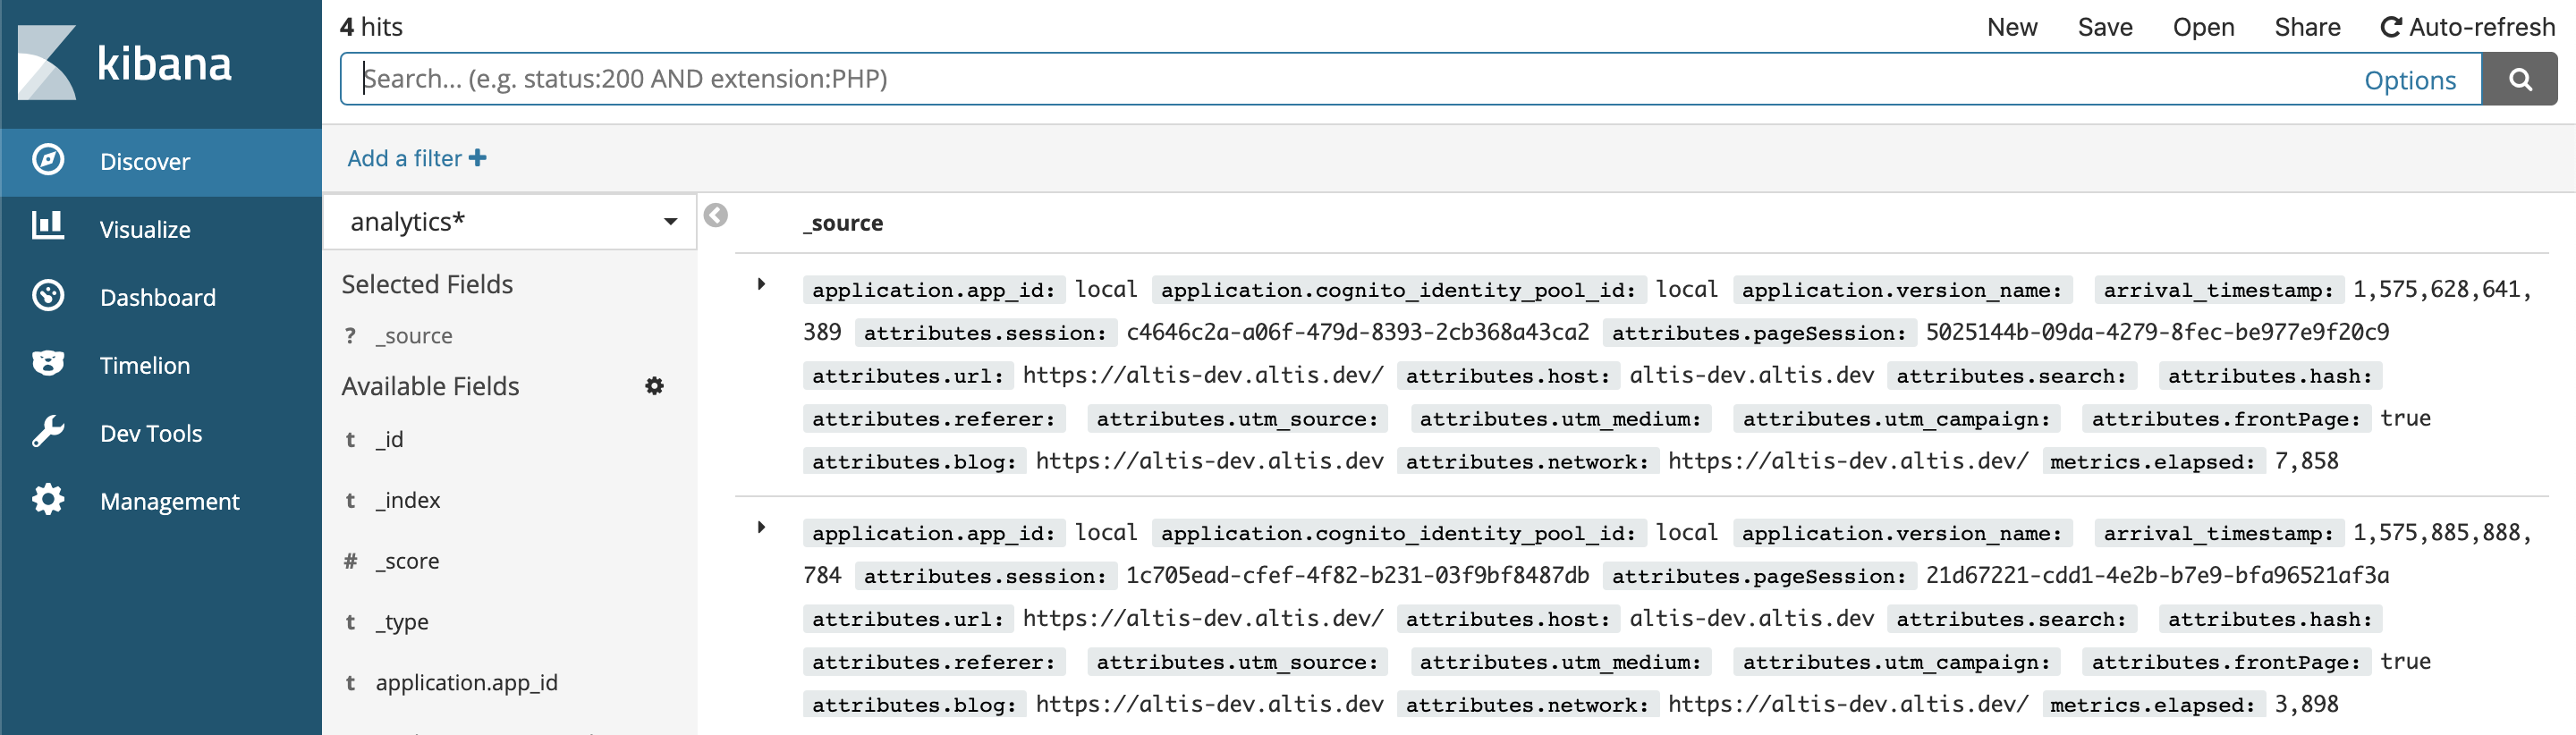This screenshot has width=2576, height=735.
Task: Select the application.app_id field
Action: tap(466, 683)
